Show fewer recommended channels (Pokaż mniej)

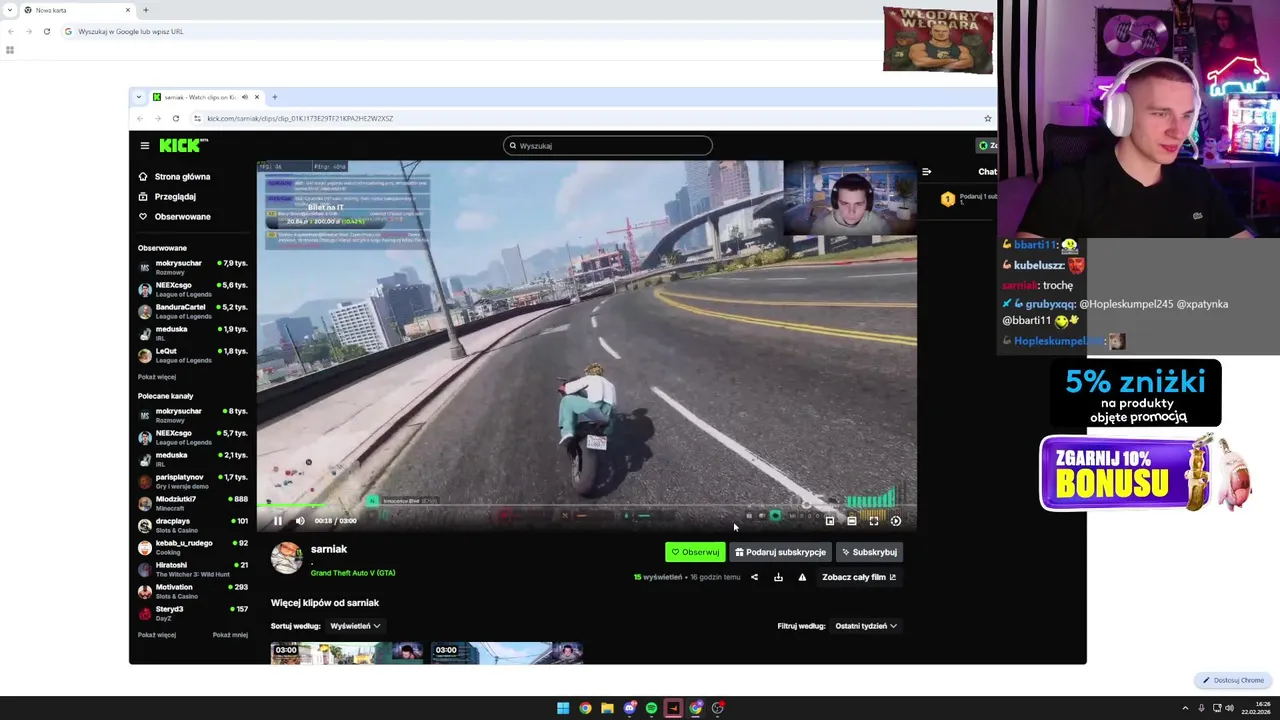tap(230, 635)
